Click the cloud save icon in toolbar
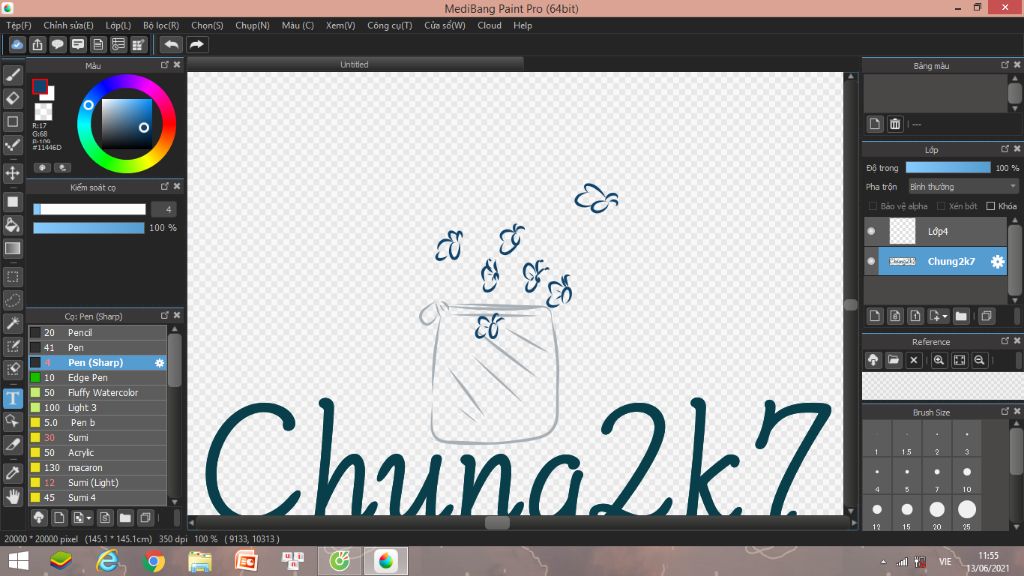The width and height of the screenshot is (1024, 576). click(17, 44)
